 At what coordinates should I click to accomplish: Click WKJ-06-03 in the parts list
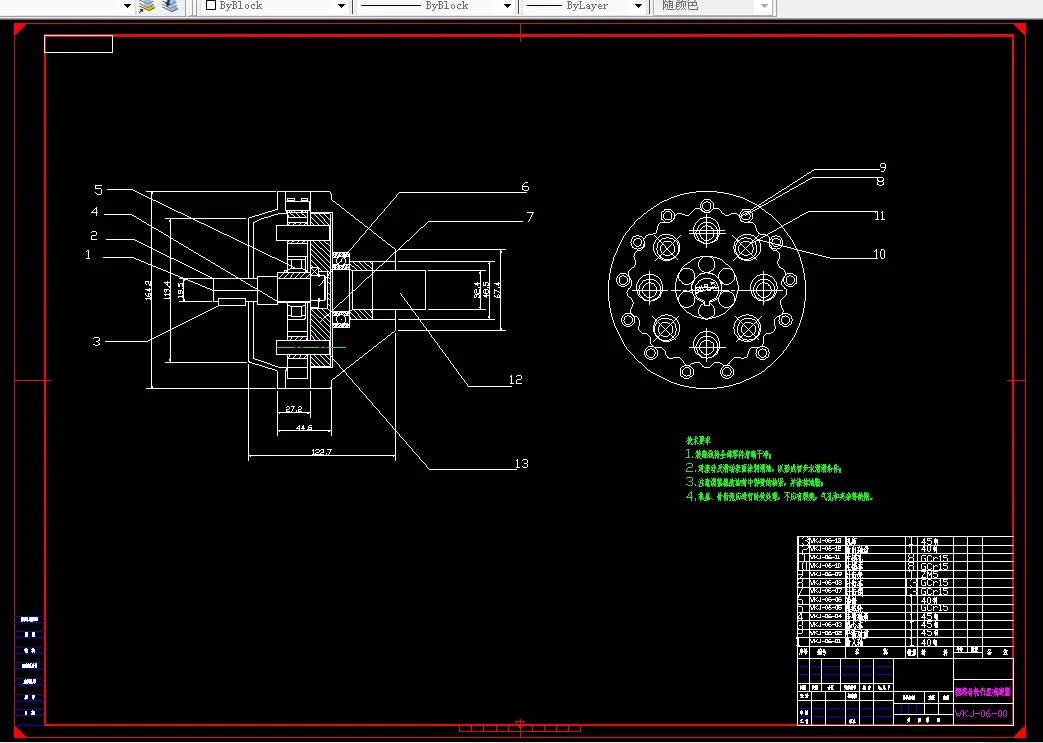pos(825,625)
